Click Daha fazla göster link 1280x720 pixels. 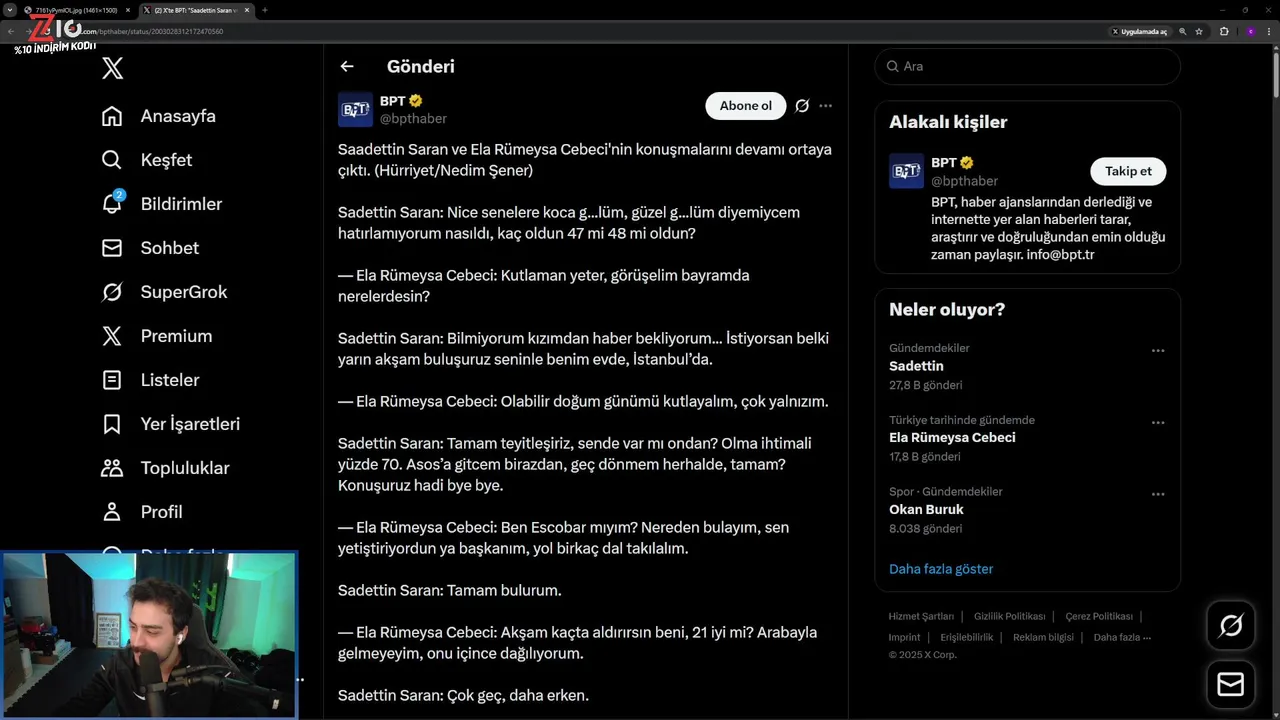pyautogui.click(x=941, y=569)
